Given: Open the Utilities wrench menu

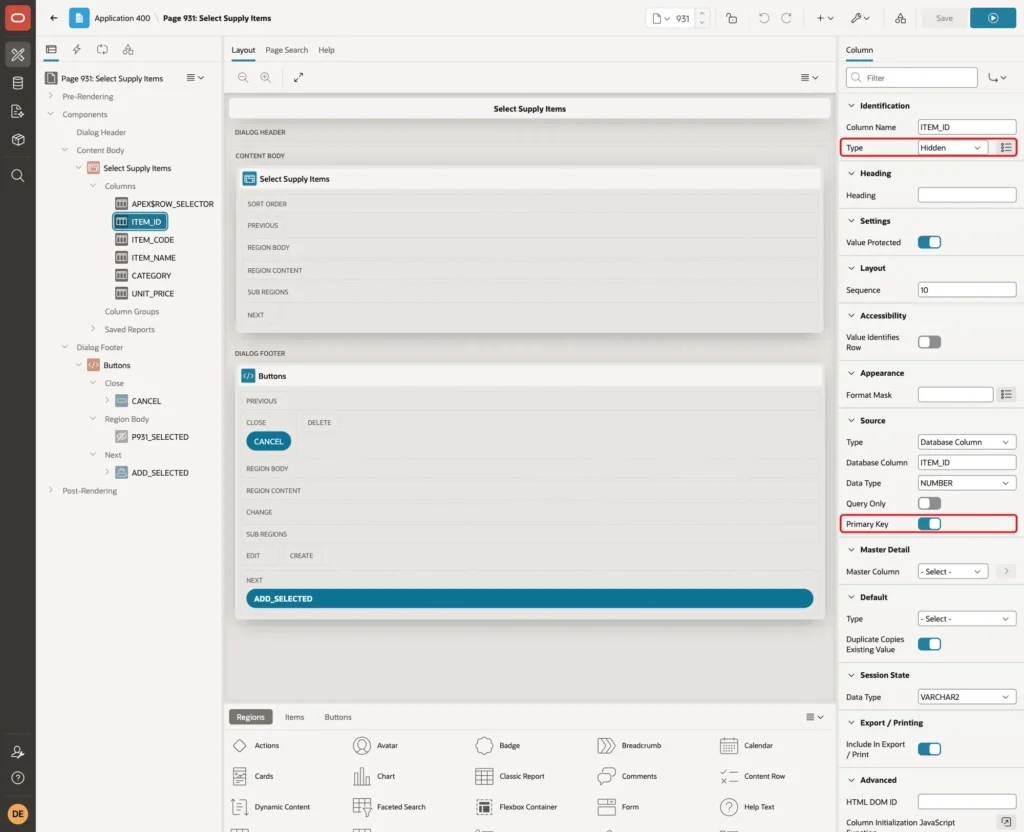Looking at the screenshot, I should 860,18.
